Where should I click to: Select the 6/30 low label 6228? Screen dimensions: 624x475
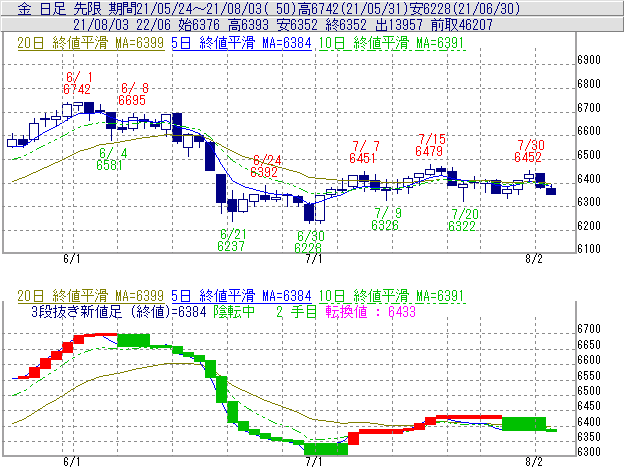[308, 248]
